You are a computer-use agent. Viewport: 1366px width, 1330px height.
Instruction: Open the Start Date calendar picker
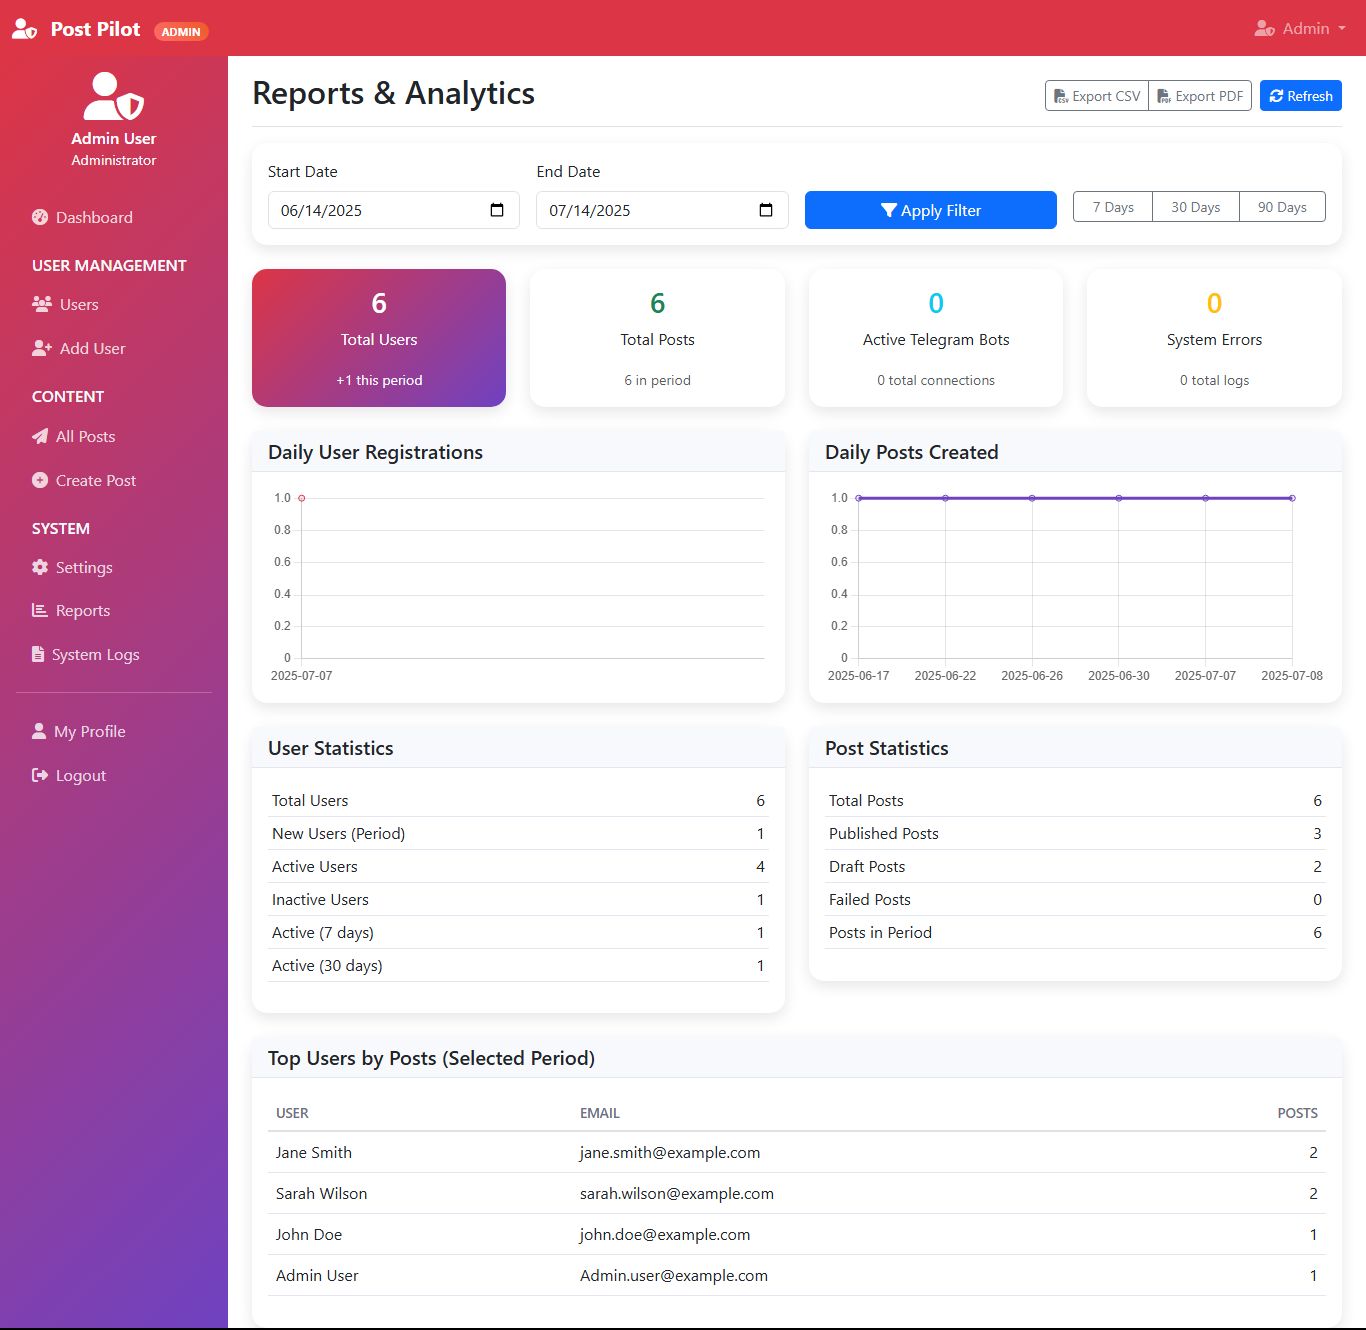click(497, 210)
